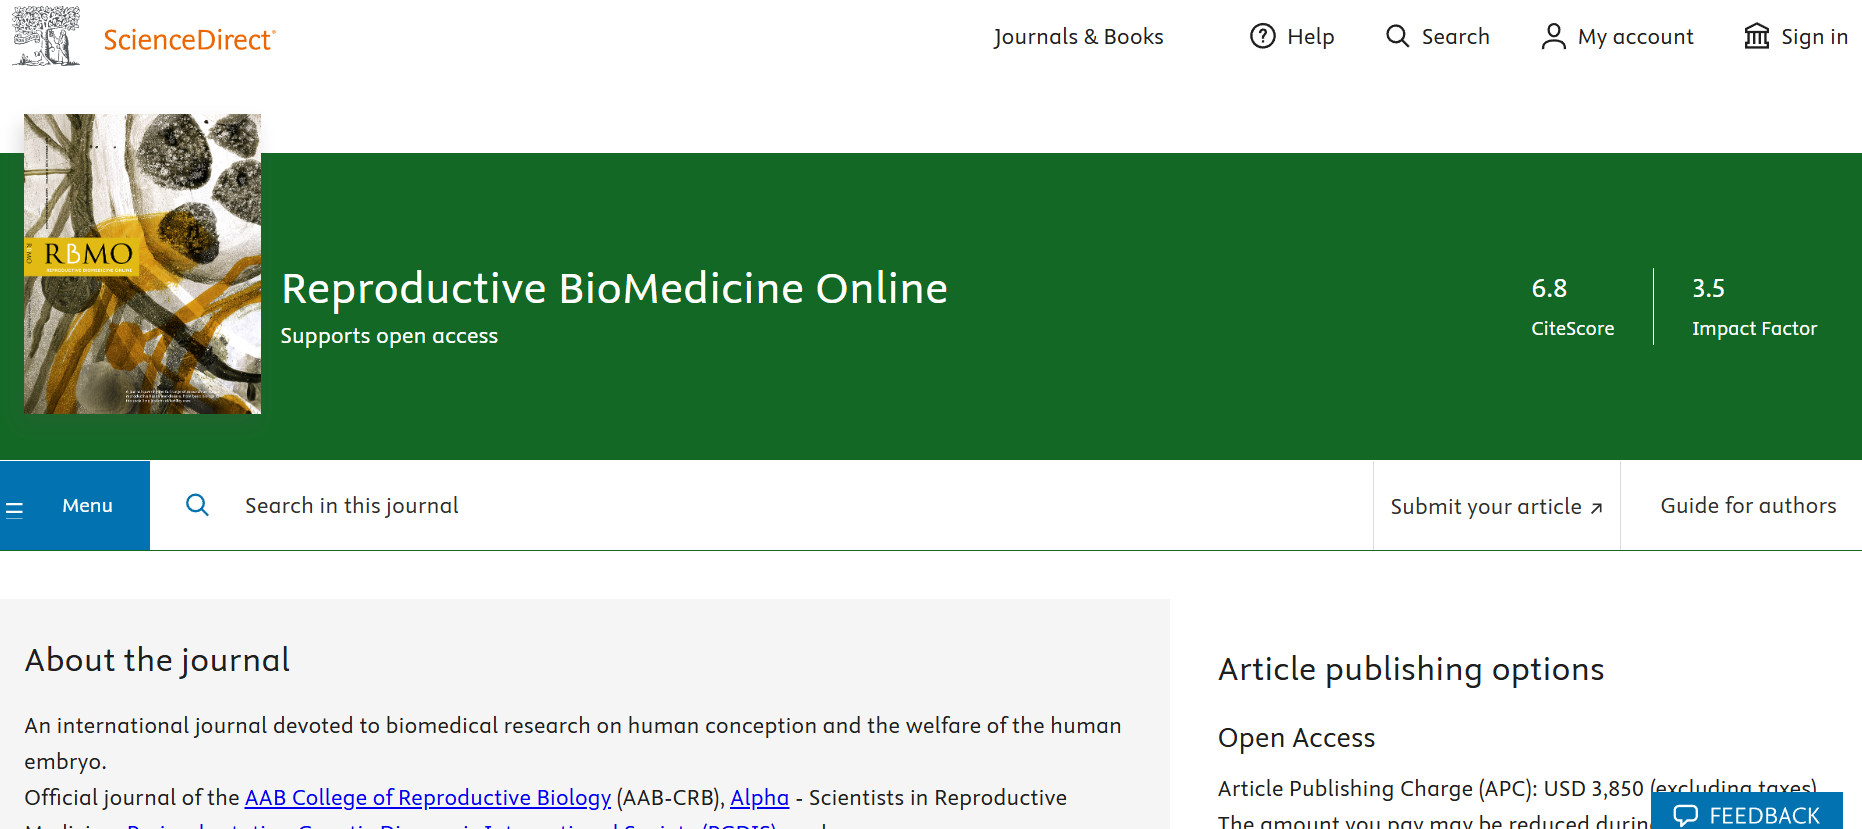Click the Help question mark icon
Image resolution: width=1862 pixels, height=829 pixels.
pos(1263,36)
